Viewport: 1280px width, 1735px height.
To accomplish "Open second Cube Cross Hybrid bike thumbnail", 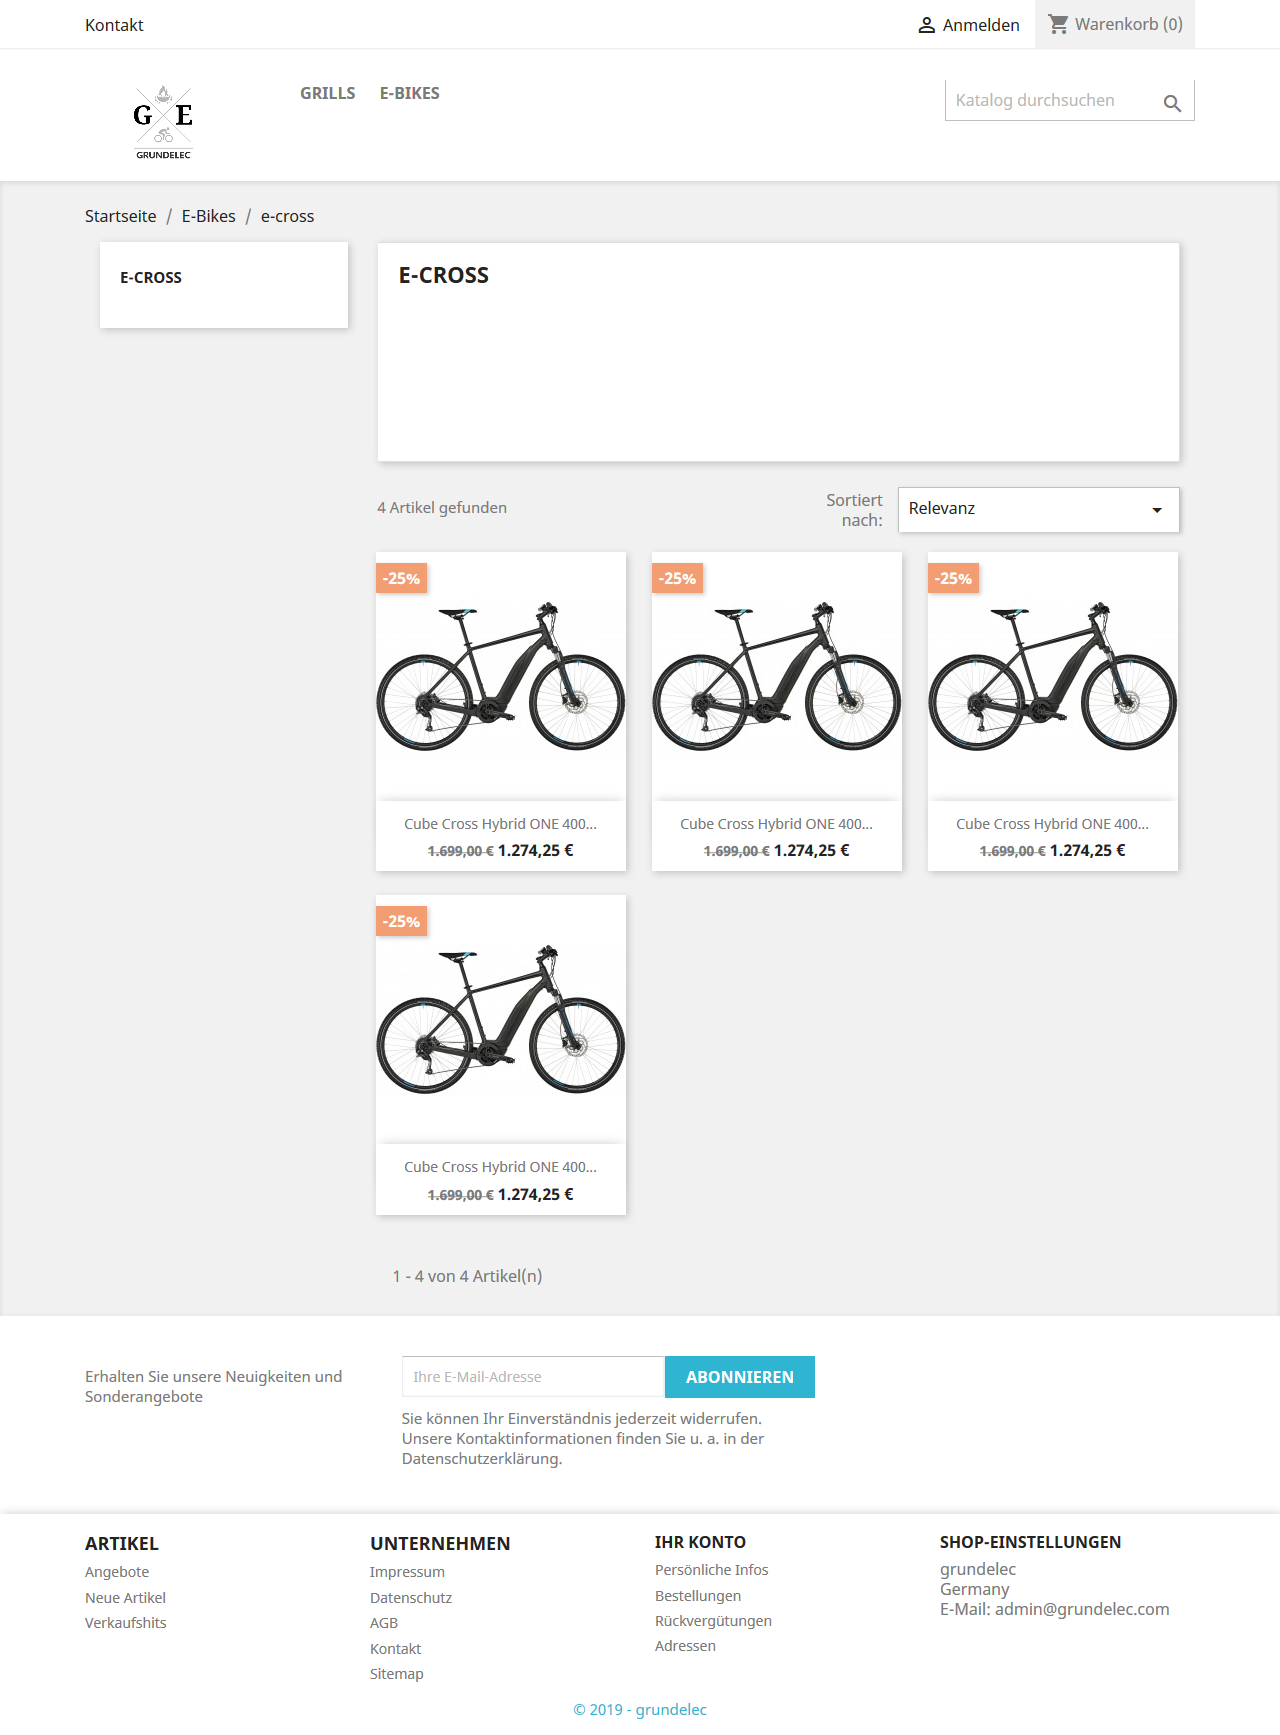I will [777, 677].
